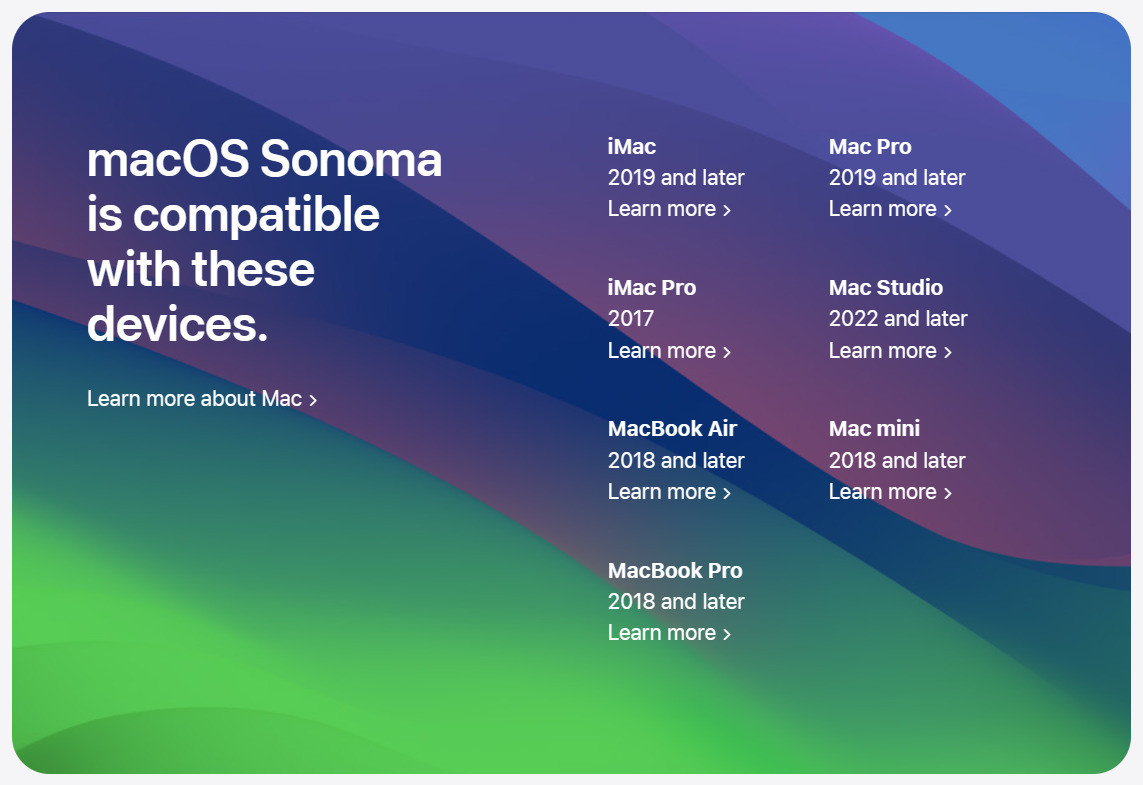Click the chevron arrow in Mac Studio section
This screenshot has width=1143, height=785.
948,352
